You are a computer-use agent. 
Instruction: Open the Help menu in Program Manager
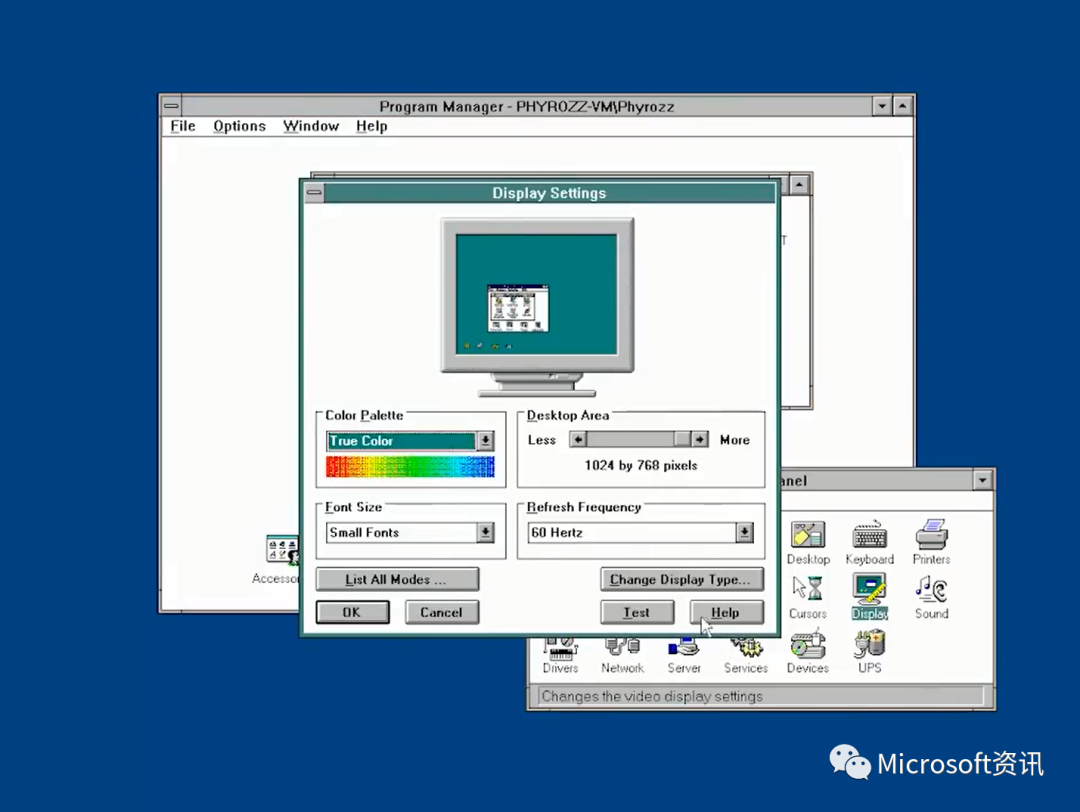click(x=371, y=126)
